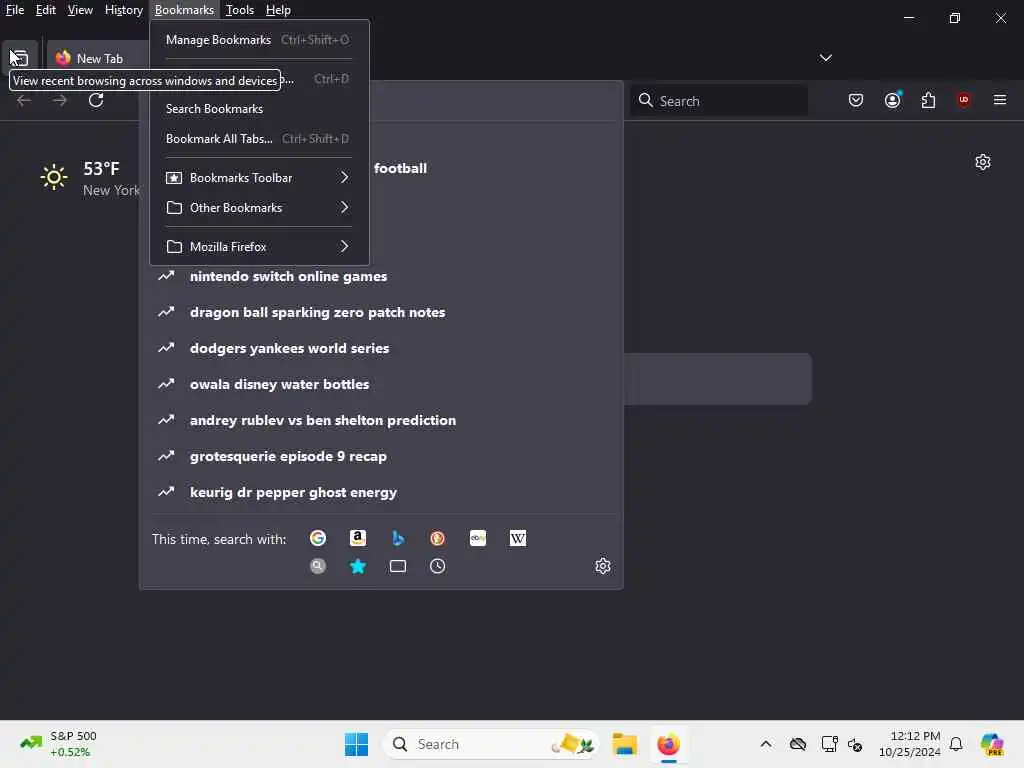
Task: Click the toolbar Search field
Action: tap(718, 101)
